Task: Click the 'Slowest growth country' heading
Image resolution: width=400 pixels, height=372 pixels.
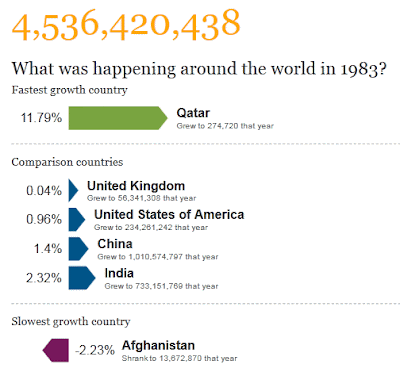Action: [x=71, y=321]
